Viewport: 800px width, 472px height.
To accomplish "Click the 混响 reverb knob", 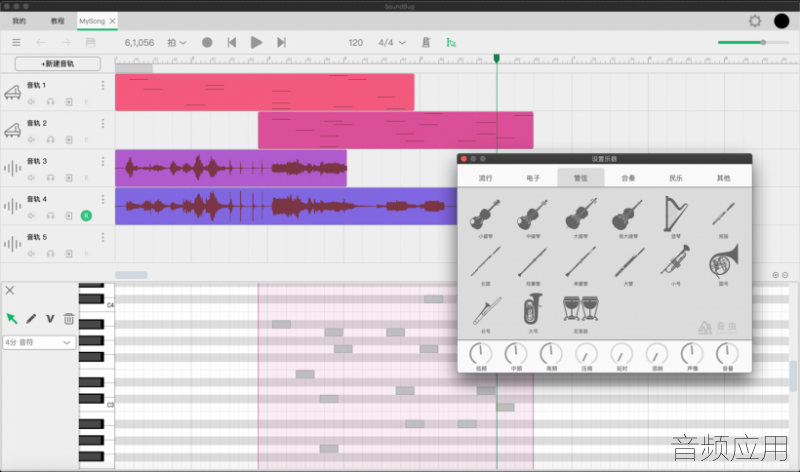I will 657,356.
